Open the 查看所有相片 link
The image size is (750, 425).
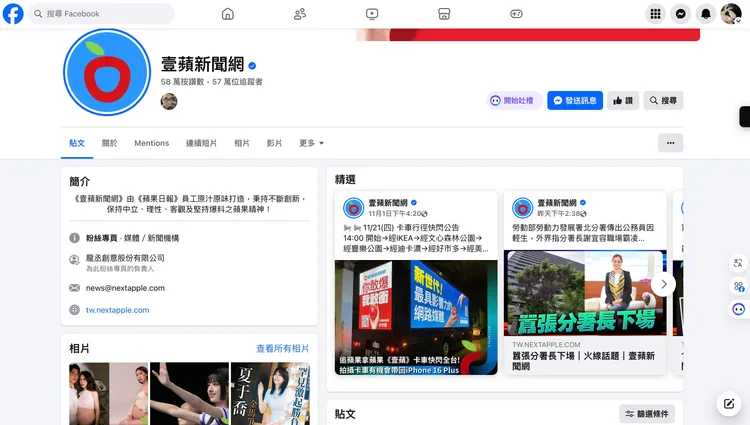[283, 349]
